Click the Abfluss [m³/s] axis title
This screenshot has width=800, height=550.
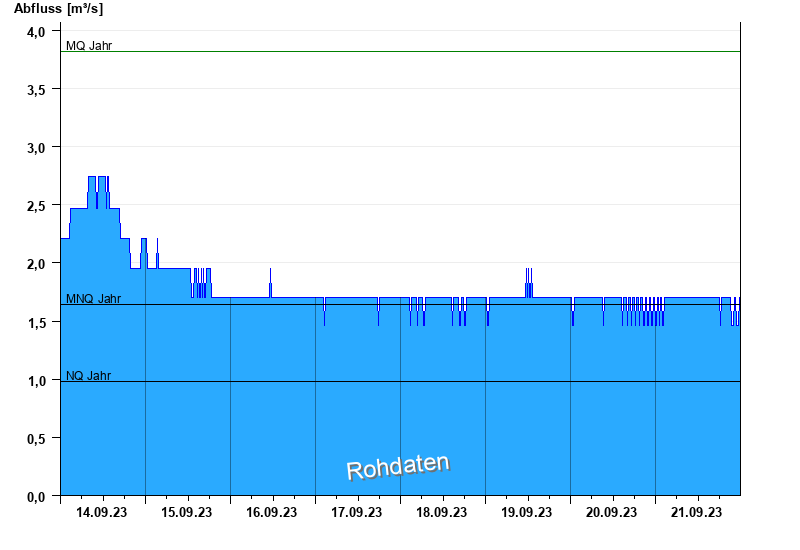(x=58, y=9)
